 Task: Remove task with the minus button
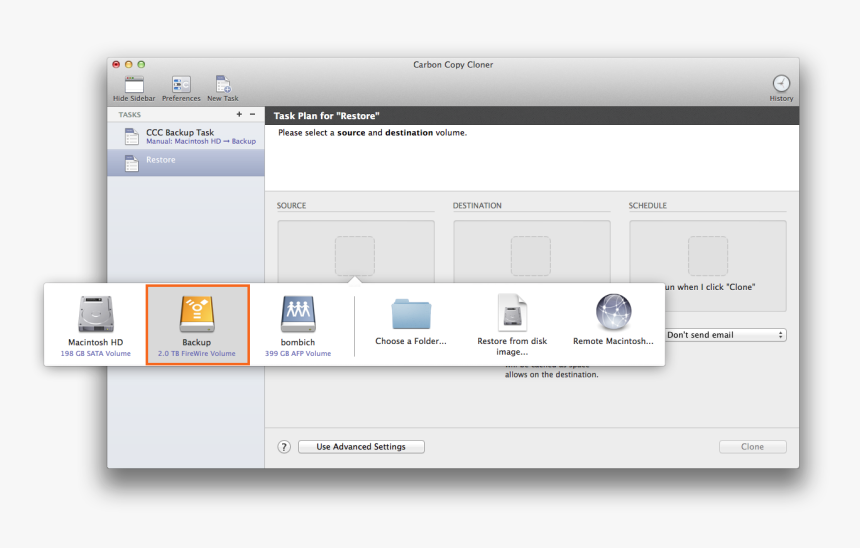coord(252,114)
